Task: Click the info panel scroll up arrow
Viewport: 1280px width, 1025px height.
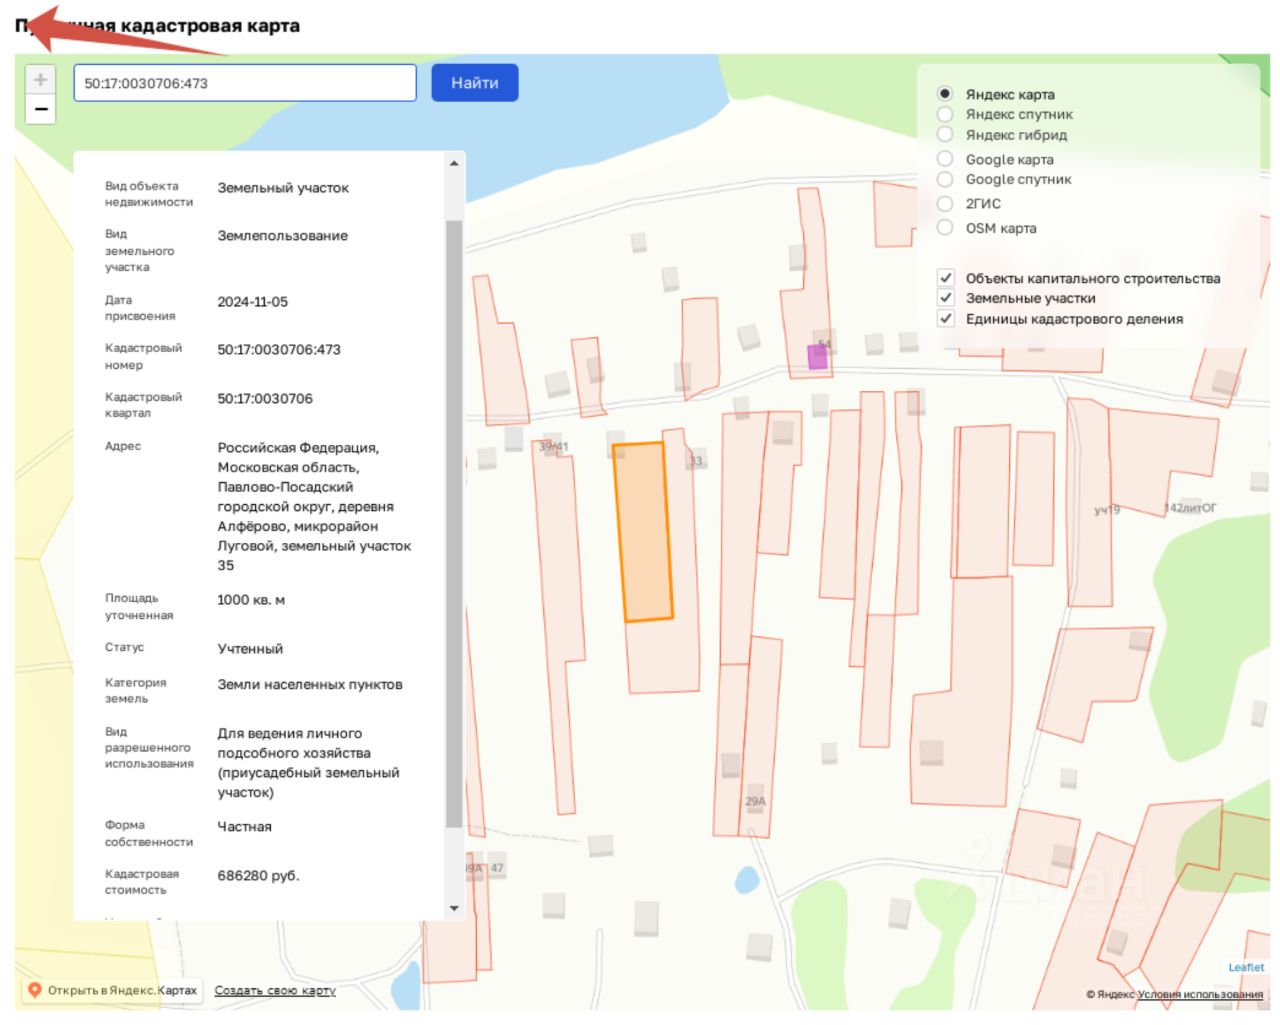Action: (454, 163)
